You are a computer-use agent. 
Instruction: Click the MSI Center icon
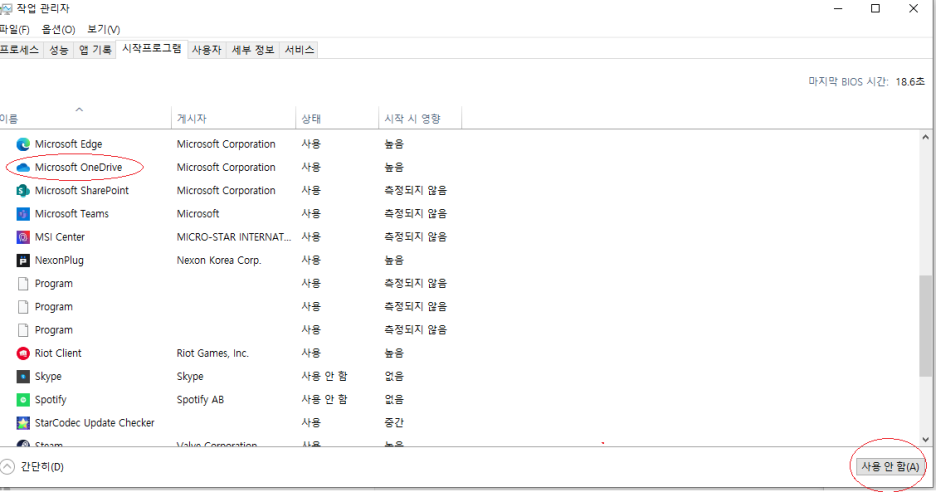[x=23, y=237]
